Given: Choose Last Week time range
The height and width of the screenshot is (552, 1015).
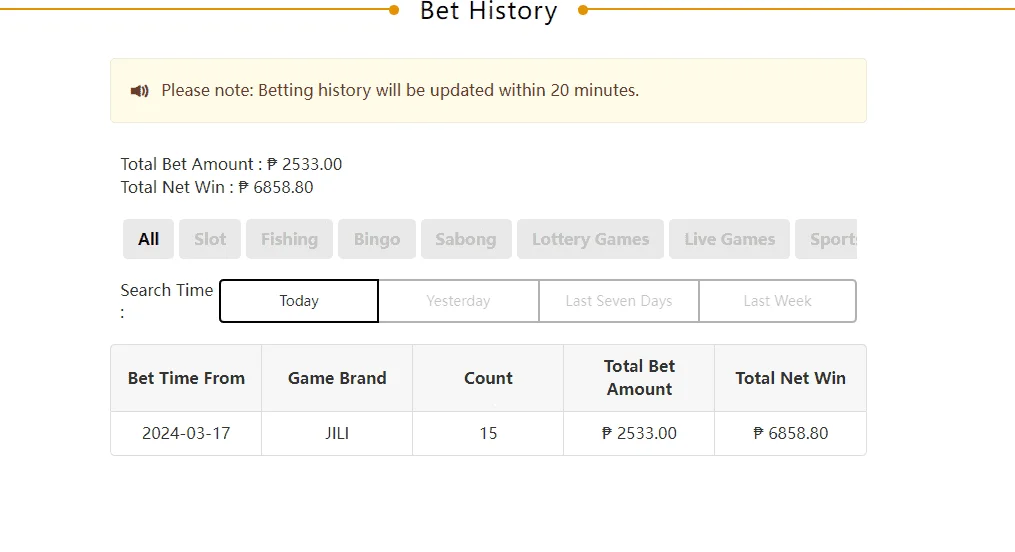Looking at the screenshot, I should pyautogui.click(x=777, y=301).
